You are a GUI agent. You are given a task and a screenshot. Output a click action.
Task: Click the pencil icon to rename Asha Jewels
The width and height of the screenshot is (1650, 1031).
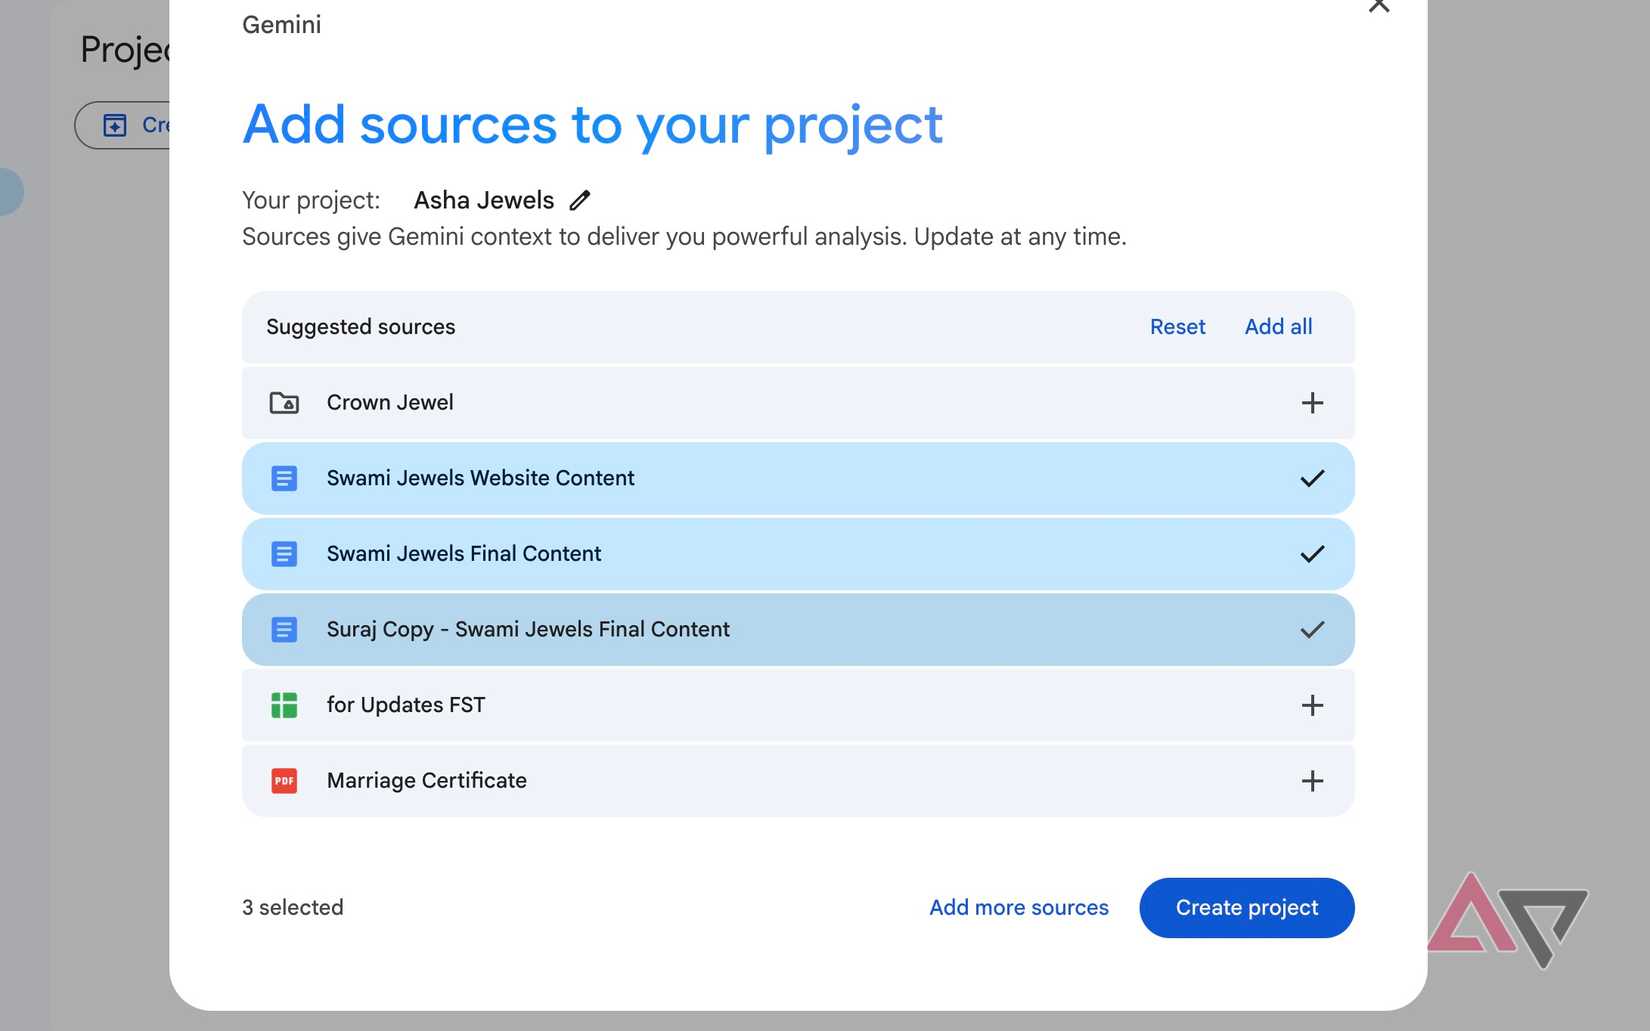(580, 200)
